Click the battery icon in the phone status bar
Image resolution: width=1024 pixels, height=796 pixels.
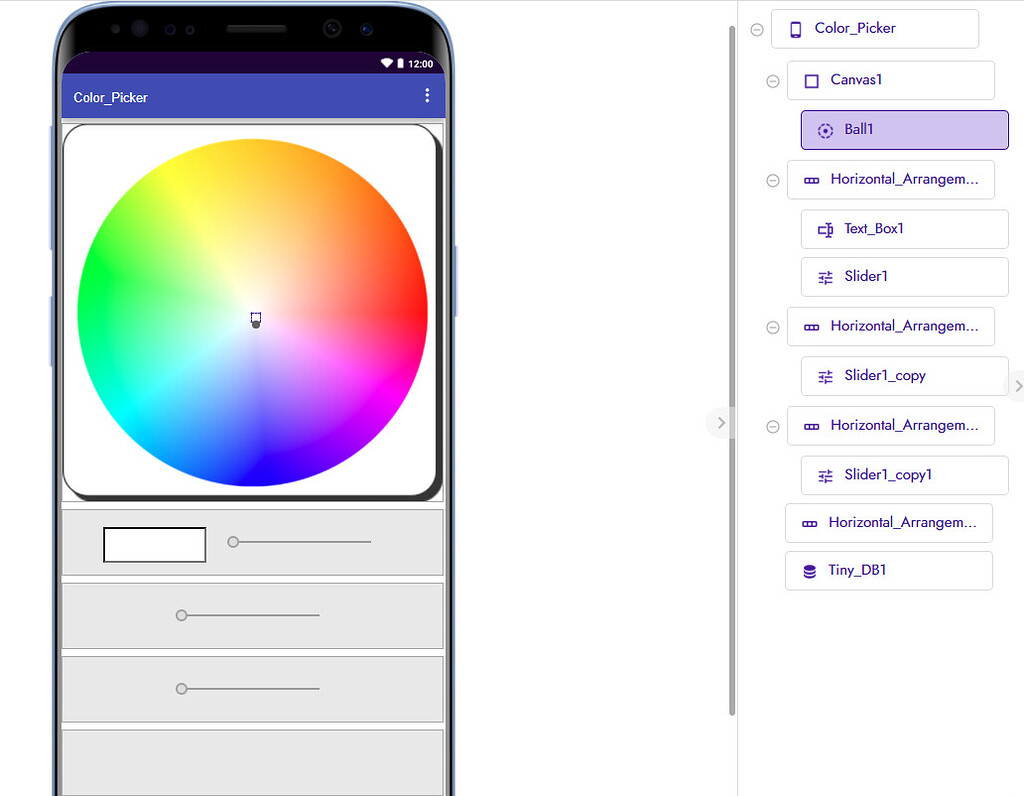pyautogui.click(x=401, y=64)
